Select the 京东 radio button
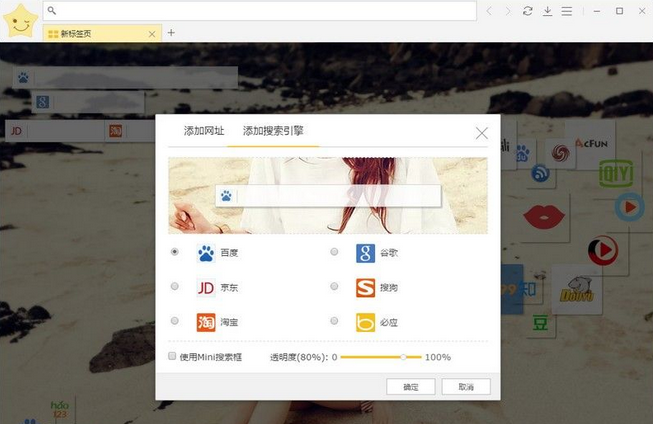The width and height of the screenshot is (653, 424). coord(174,286)
